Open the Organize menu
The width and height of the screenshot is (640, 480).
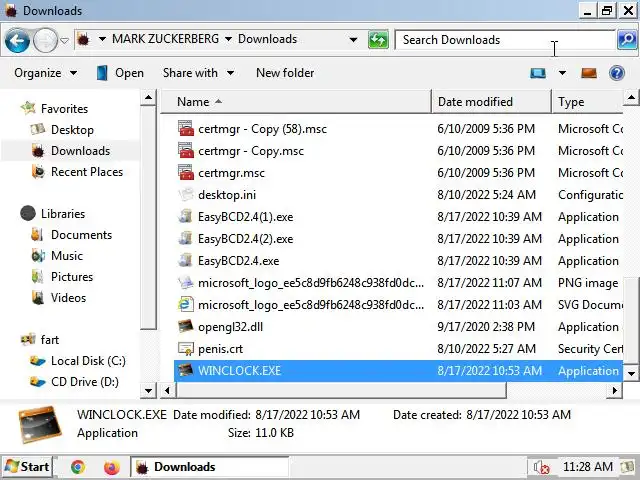(x=45, y=73)
